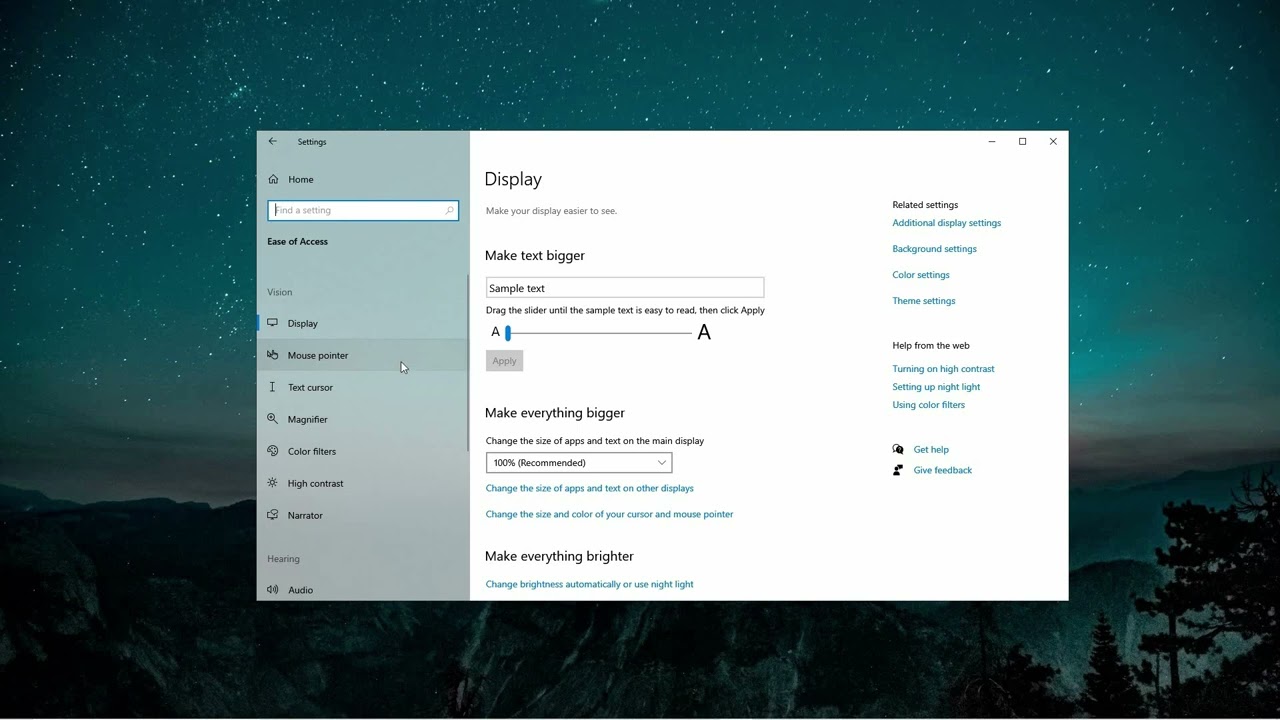Click the Get help icon
The height and width of the screenshot is (720, 1280).
click(898, 450)
